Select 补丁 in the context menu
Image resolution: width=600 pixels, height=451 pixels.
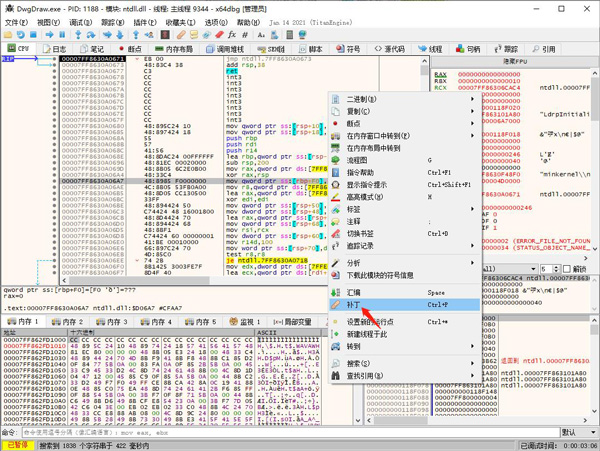tap(405, 305)
